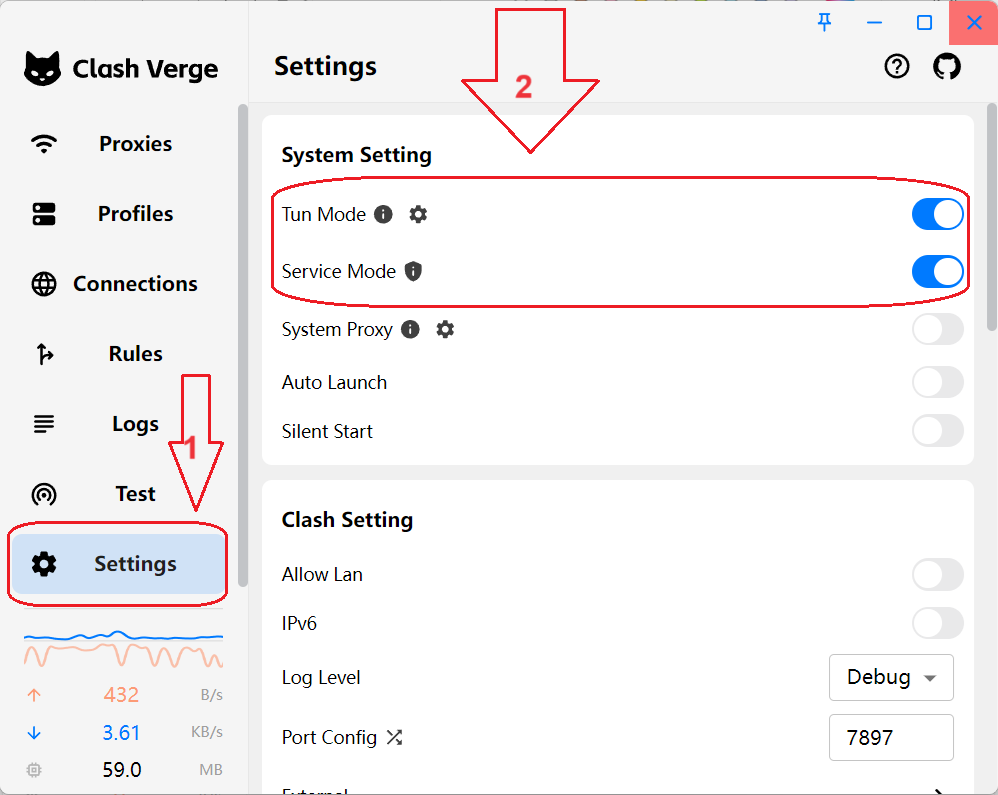Enable the System Proxy toggle
This screenshot has width=998, height=795.
[x=937, y=329]
